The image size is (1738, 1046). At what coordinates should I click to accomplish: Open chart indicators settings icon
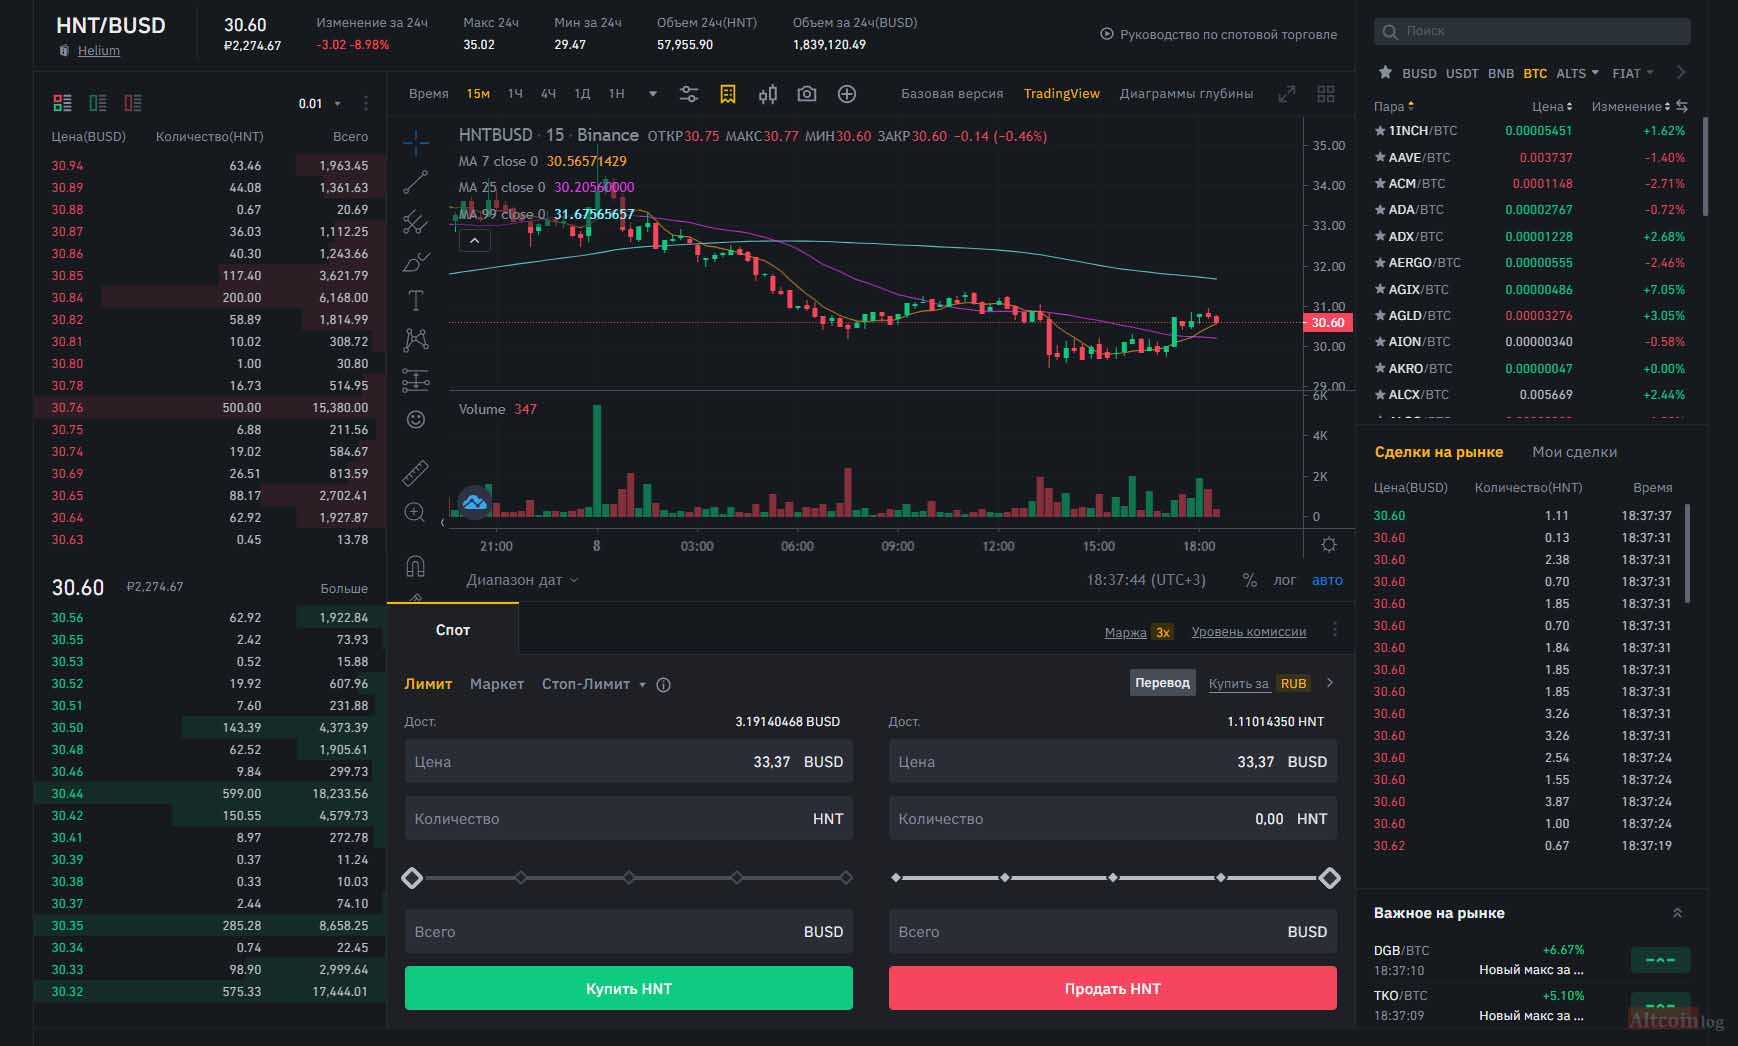point(689,94)
